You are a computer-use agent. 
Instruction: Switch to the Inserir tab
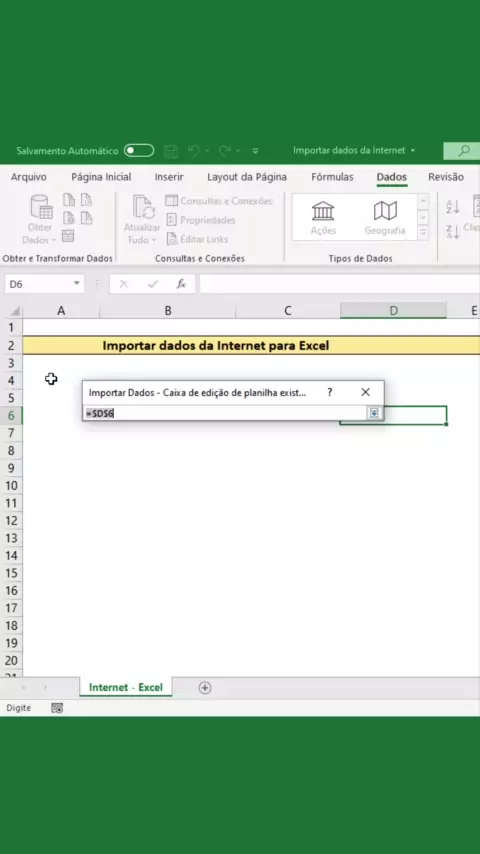(x=169, y=177)
